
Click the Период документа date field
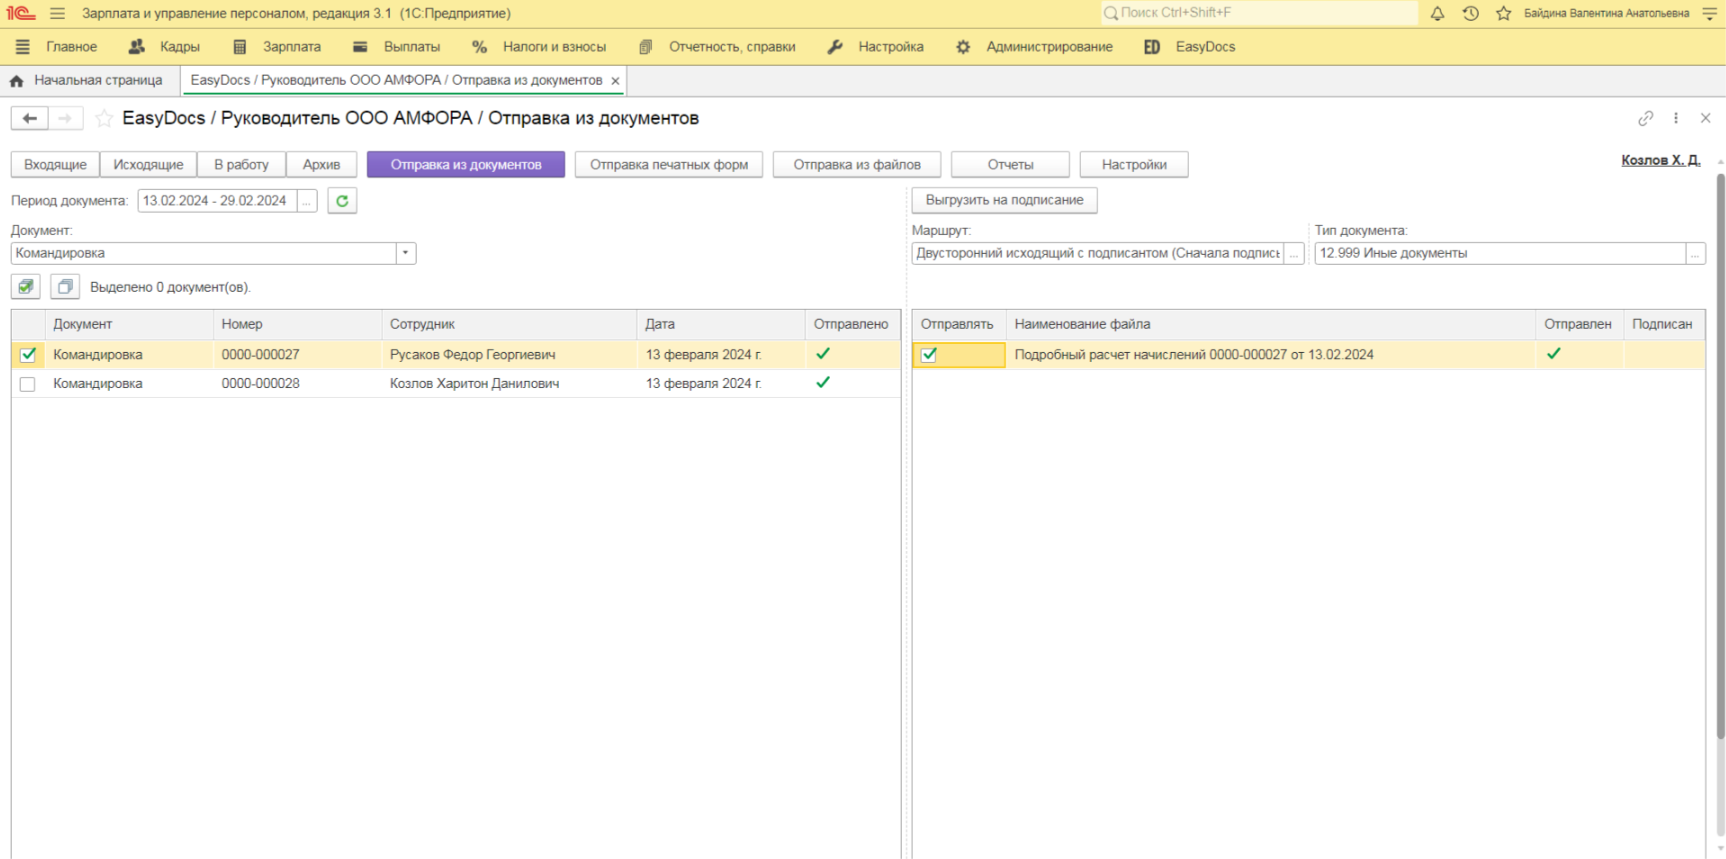[x=218, y=201]
